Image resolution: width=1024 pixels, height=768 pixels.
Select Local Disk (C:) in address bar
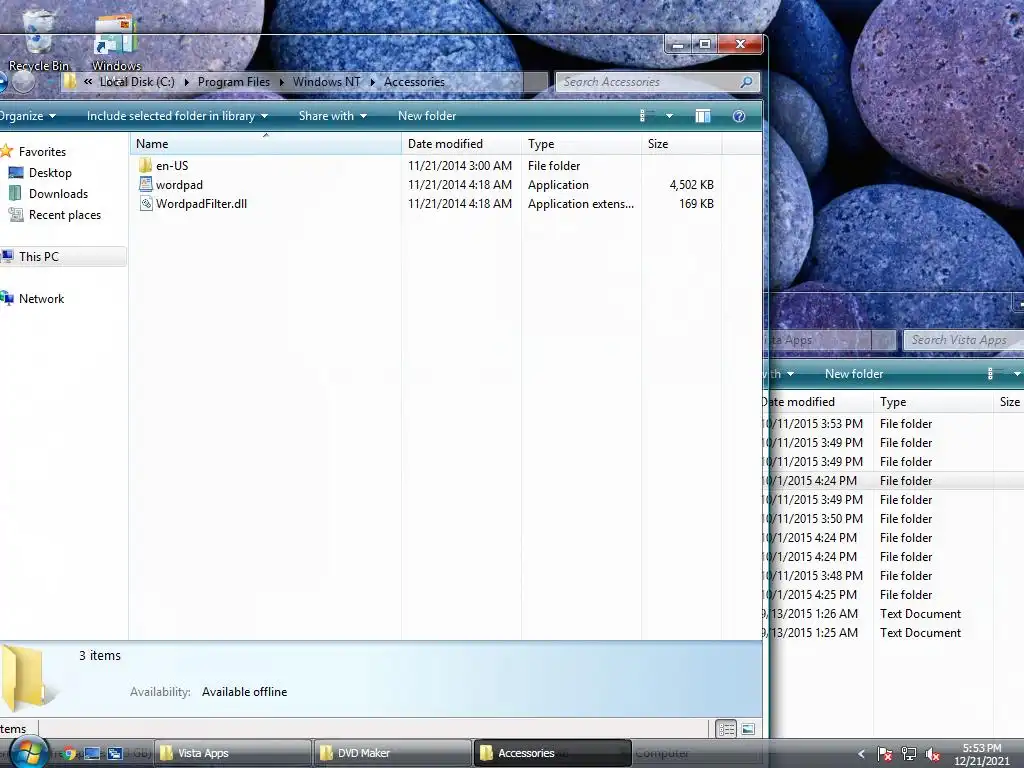coord(137,82)
